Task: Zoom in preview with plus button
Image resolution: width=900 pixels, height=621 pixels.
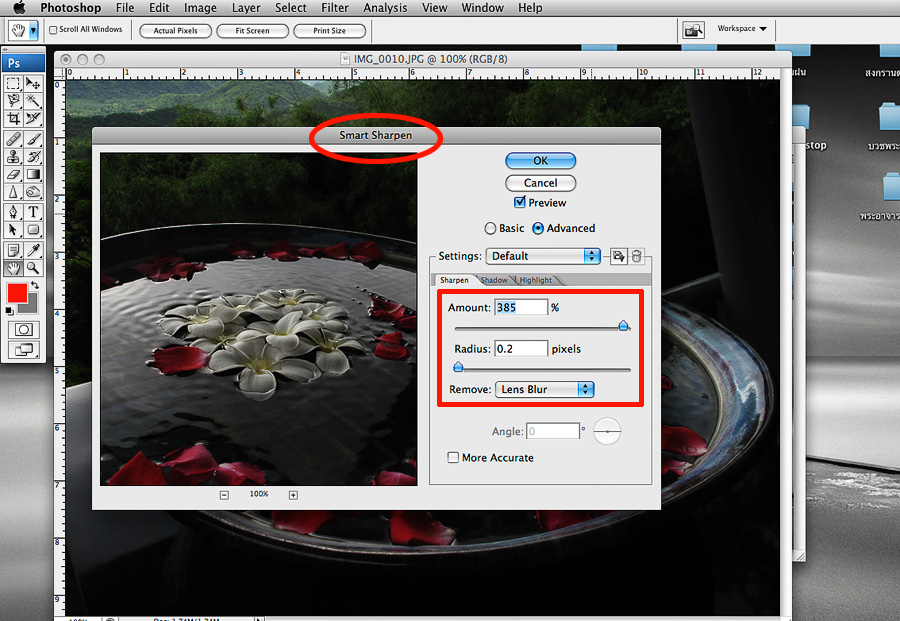Action: tap(293, 494)
